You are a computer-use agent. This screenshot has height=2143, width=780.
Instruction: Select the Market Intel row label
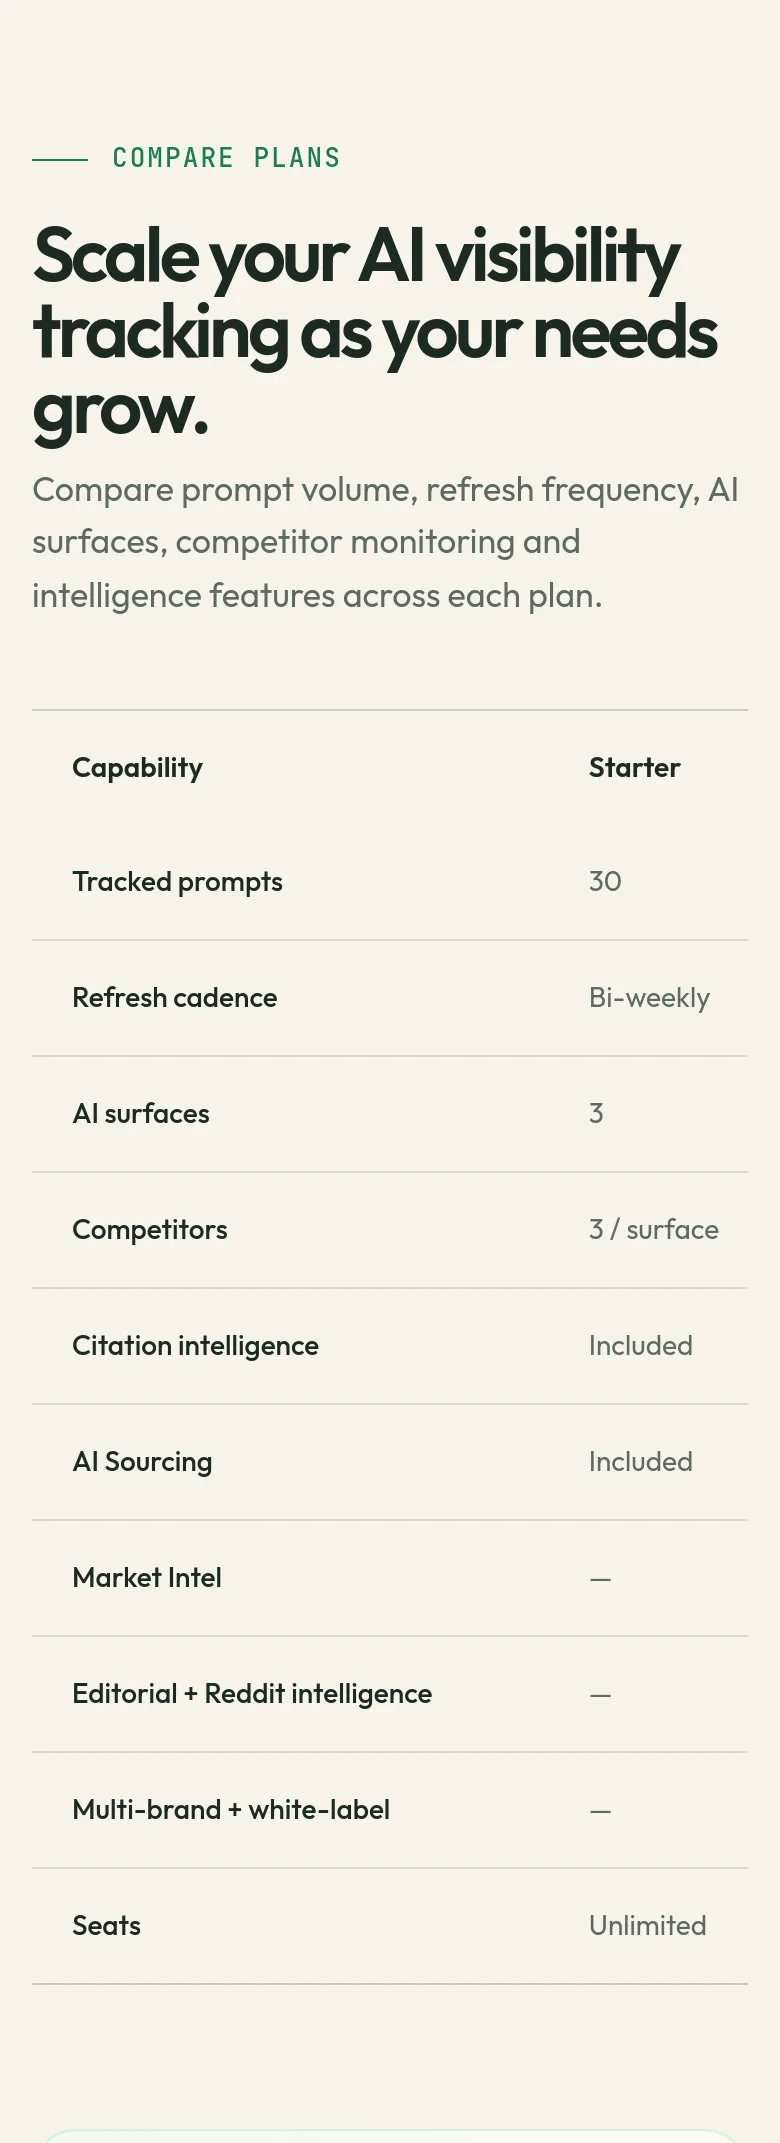click(147, 1578)
